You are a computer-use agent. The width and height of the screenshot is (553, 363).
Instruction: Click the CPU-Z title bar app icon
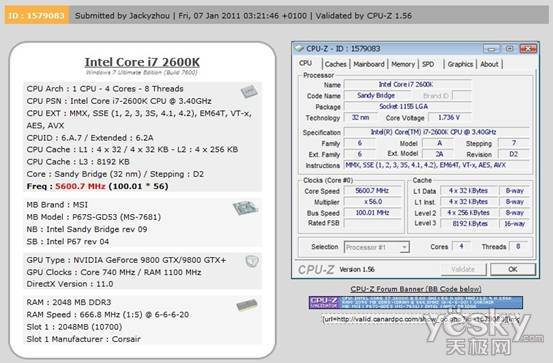pyautogui.click(x=299, y=48)
